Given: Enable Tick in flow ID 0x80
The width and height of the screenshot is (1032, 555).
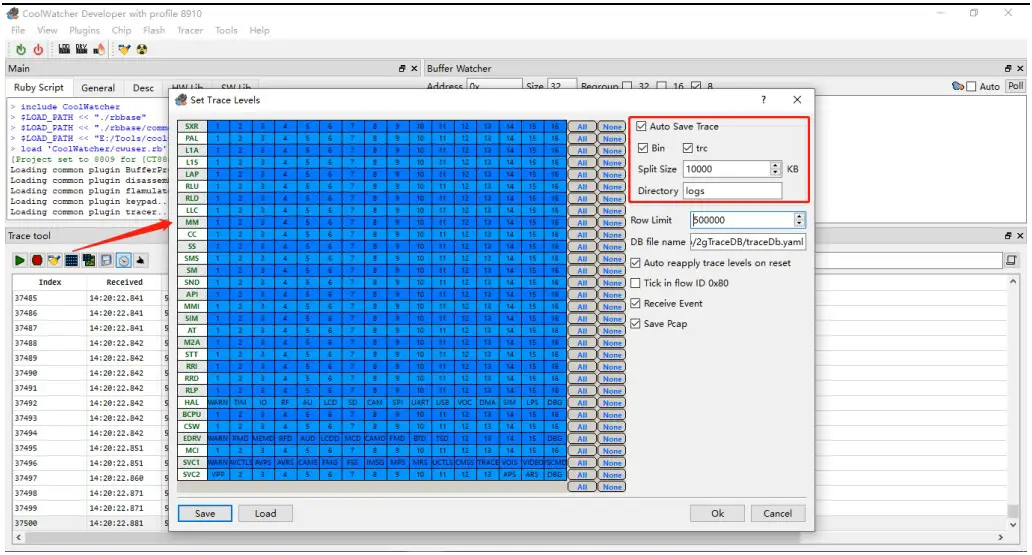Looking at the screenshot, I should [635, 283].
